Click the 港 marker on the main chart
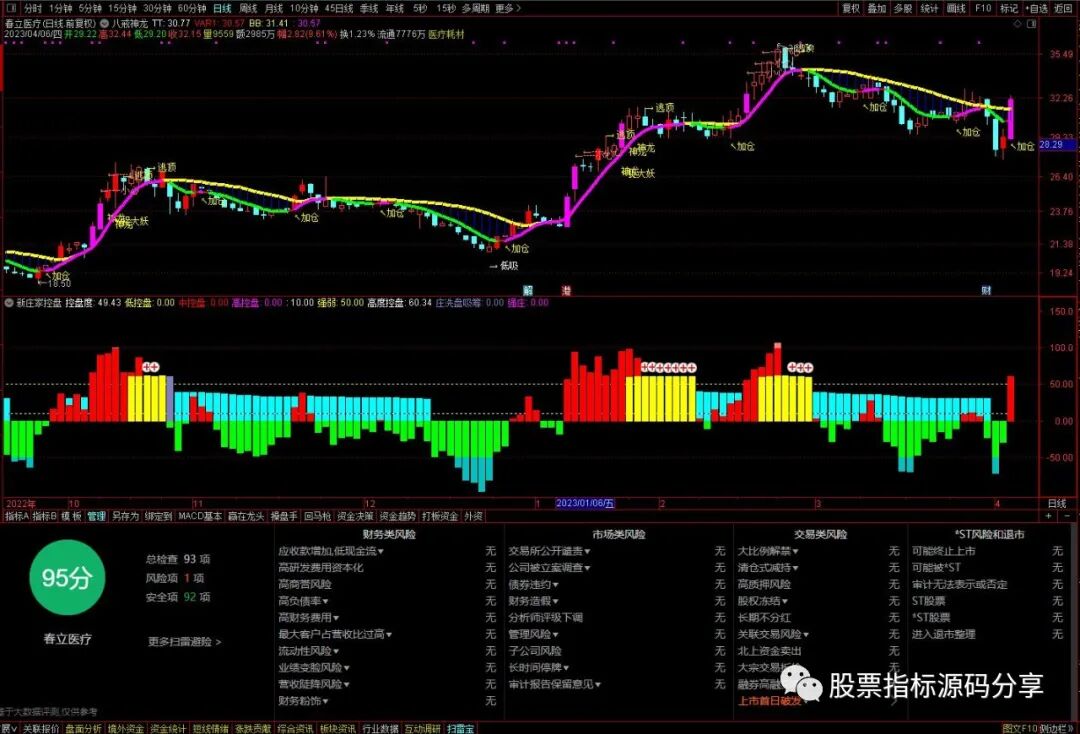The image size is (1080, 734). pyautogui.click(x=566, y=291)
